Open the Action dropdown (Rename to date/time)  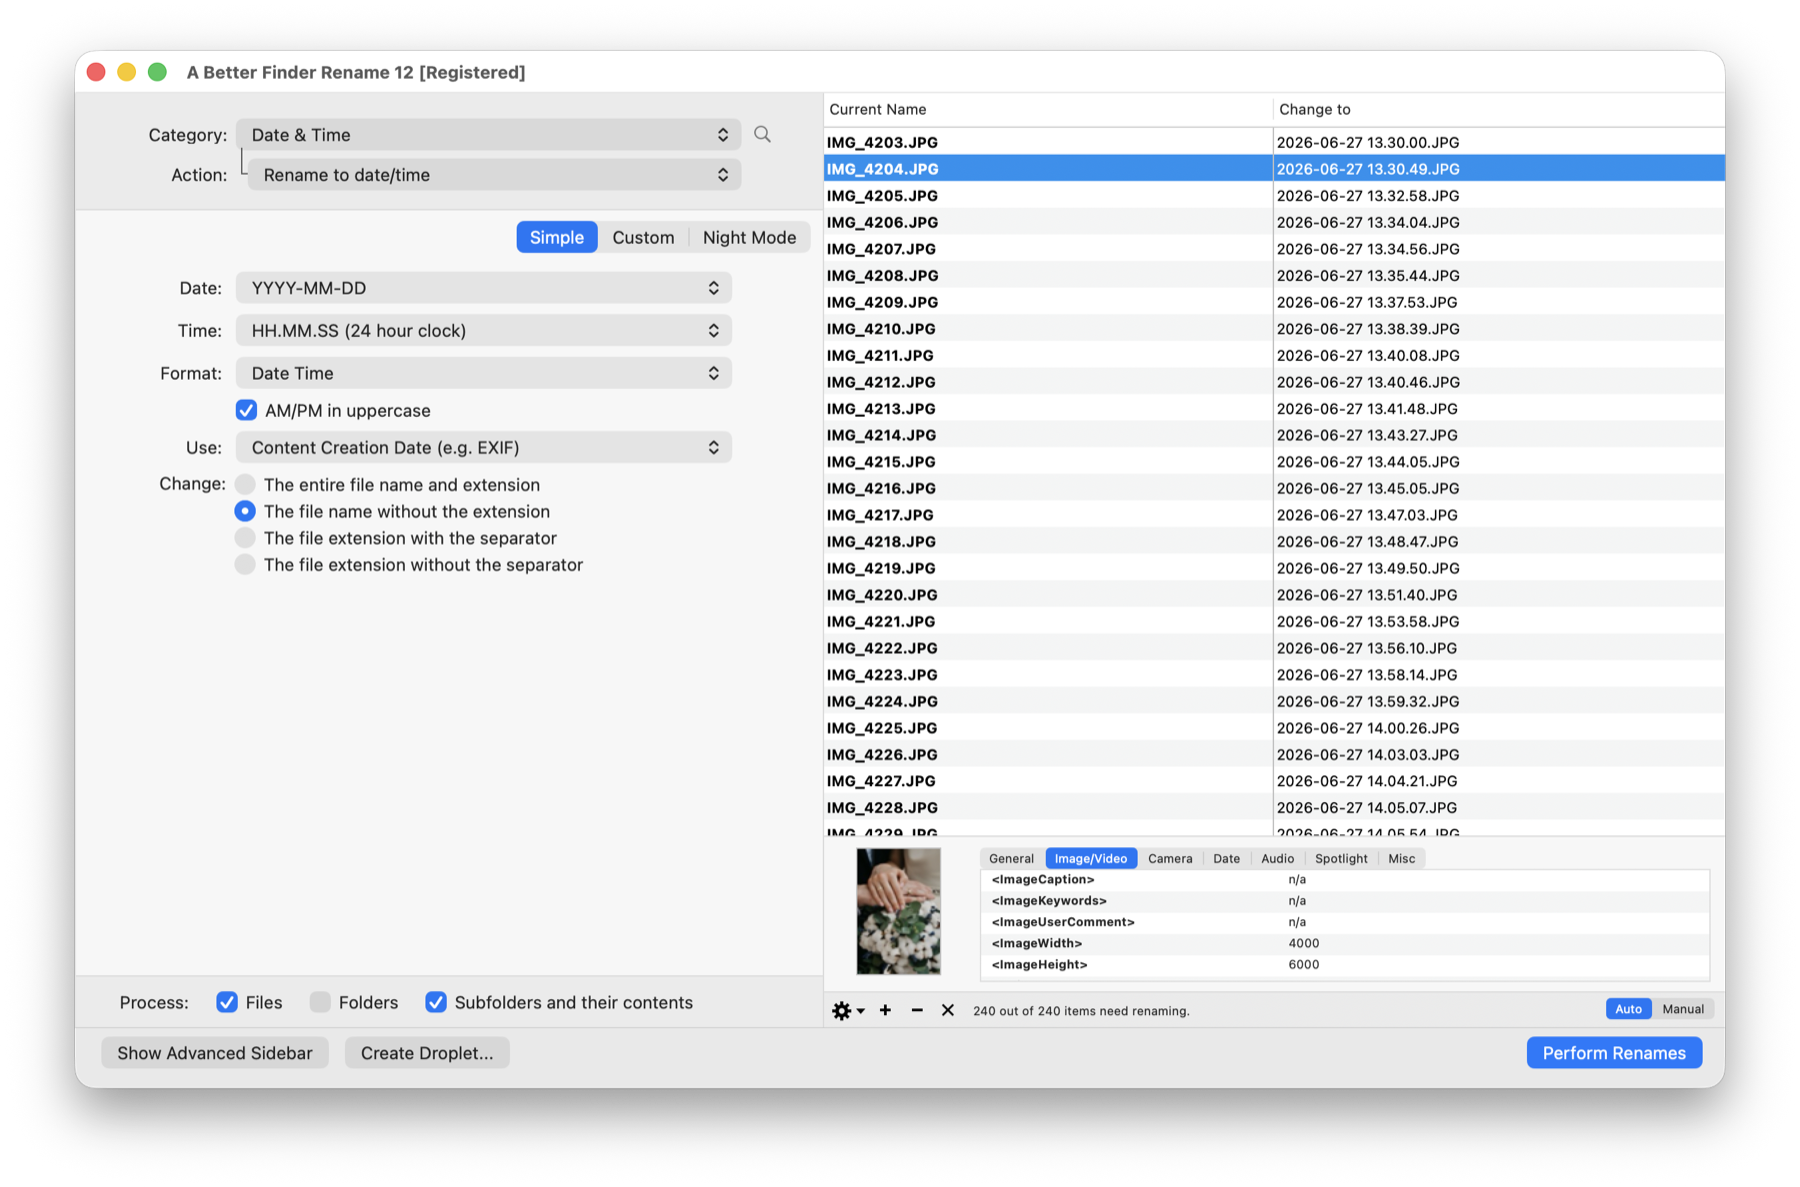[494, 175]
